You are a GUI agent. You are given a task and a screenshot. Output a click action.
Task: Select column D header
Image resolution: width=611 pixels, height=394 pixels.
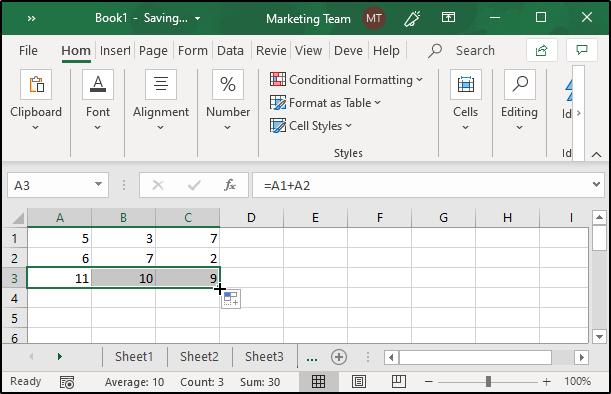click(x=251, y=217)
